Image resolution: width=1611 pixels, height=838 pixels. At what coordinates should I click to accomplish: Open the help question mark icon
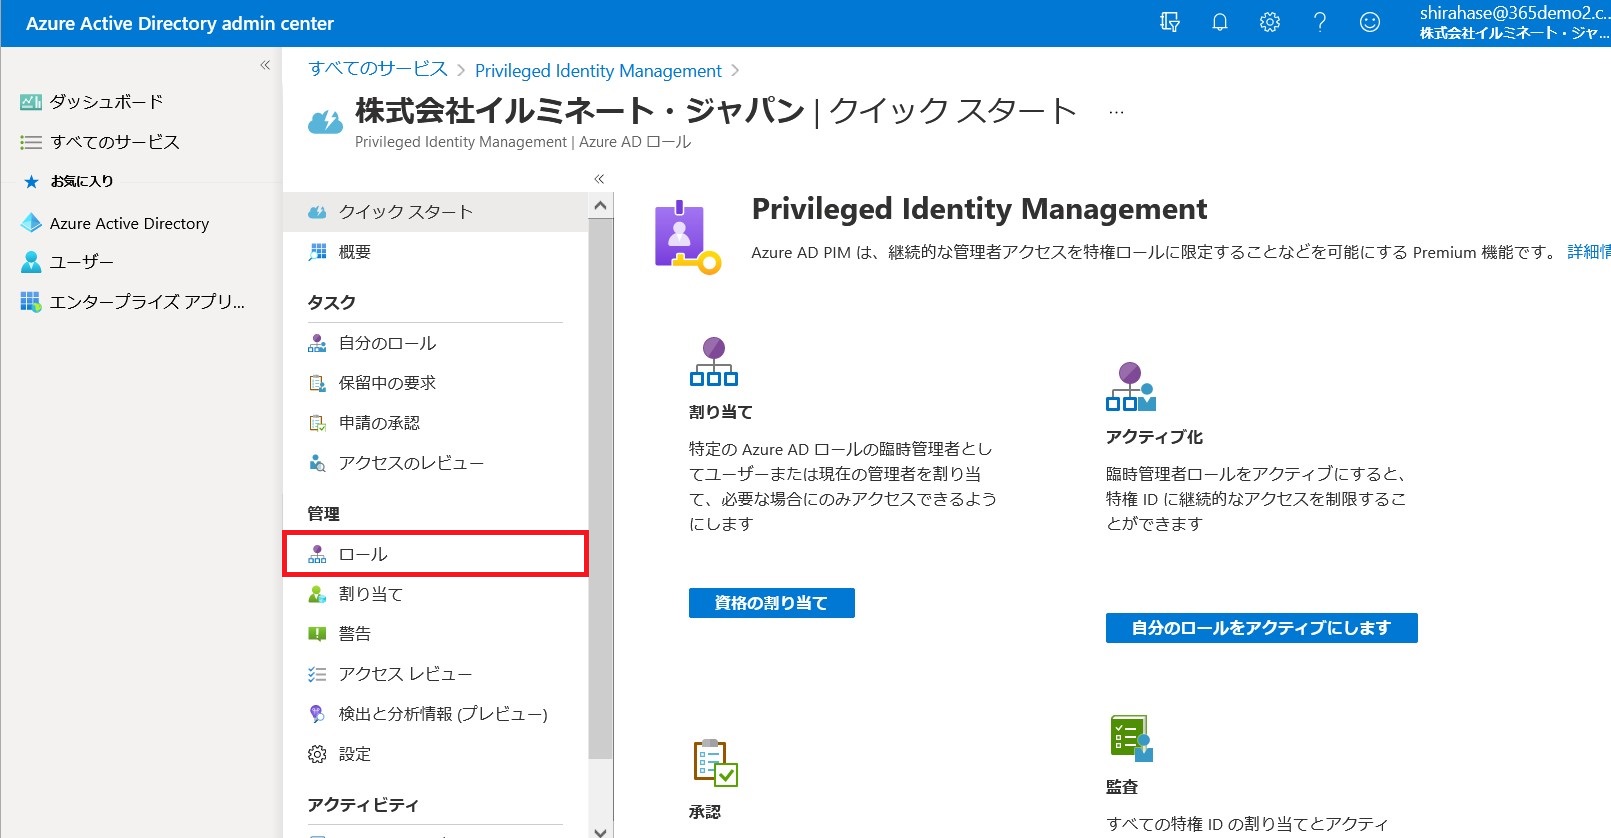pos(1320,22)
